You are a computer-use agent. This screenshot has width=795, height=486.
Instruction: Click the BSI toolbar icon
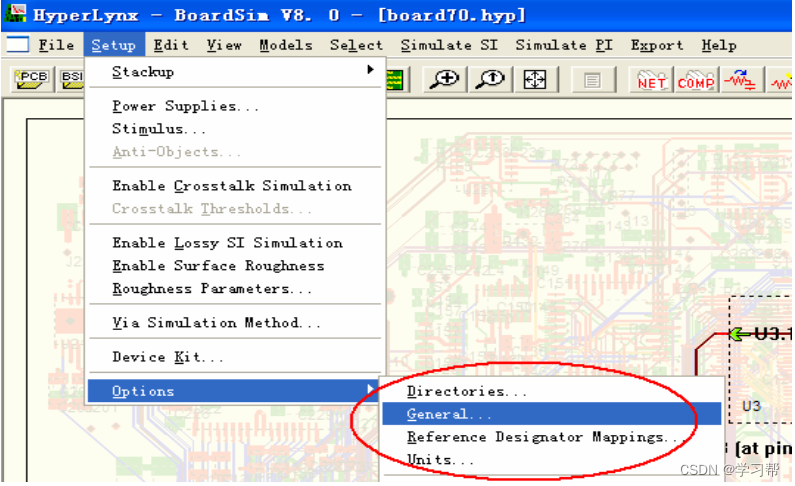pos(71,80)
